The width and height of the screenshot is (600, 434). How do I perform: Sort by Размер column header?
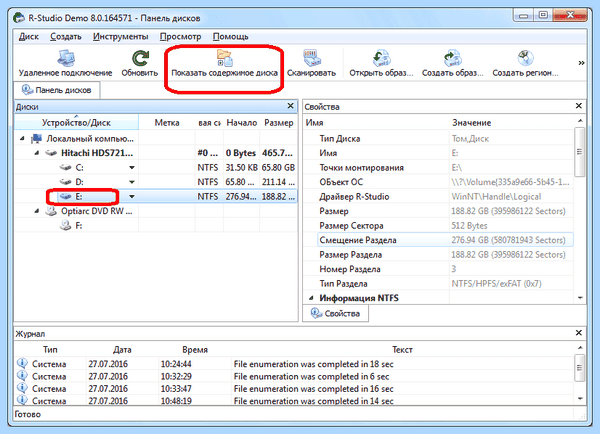279,123
